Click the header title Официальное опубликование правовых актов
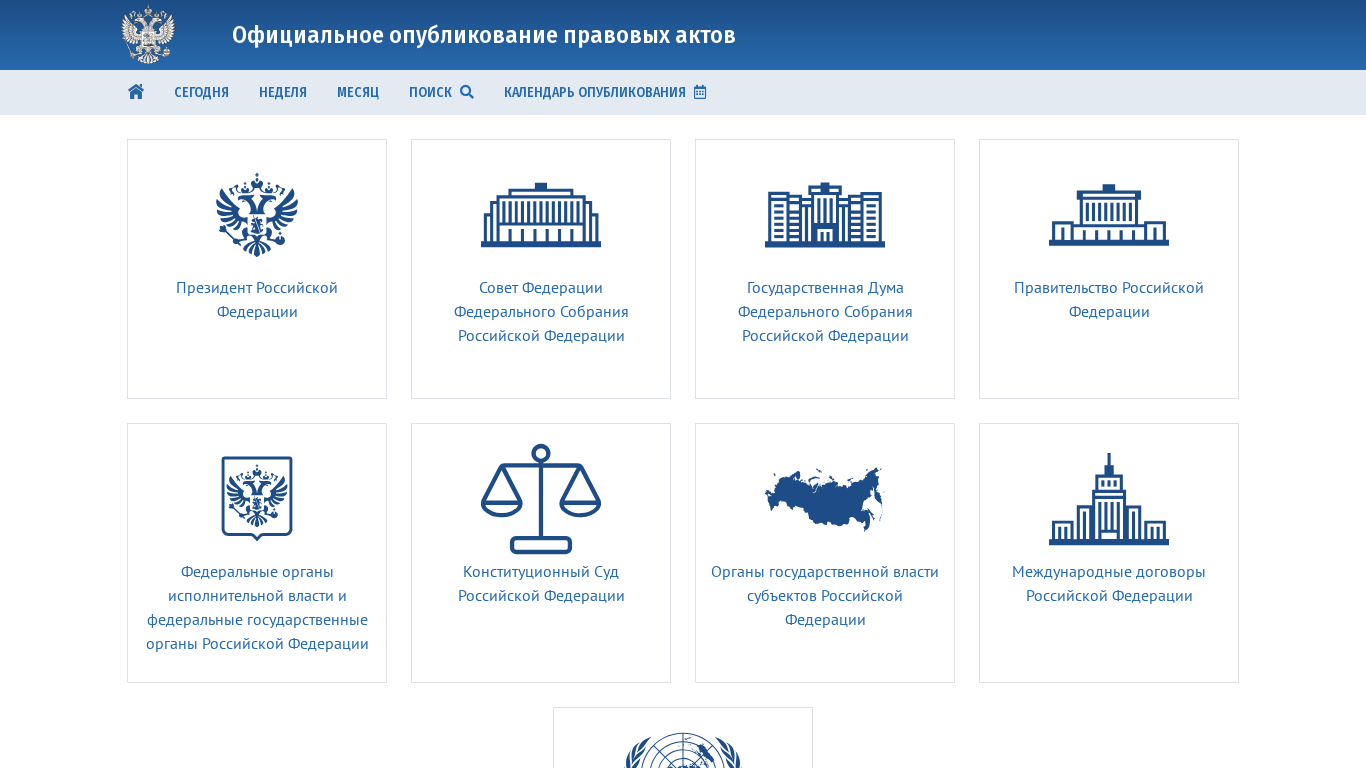Screen dimensions: 1366x768 (x=484, y=35)
